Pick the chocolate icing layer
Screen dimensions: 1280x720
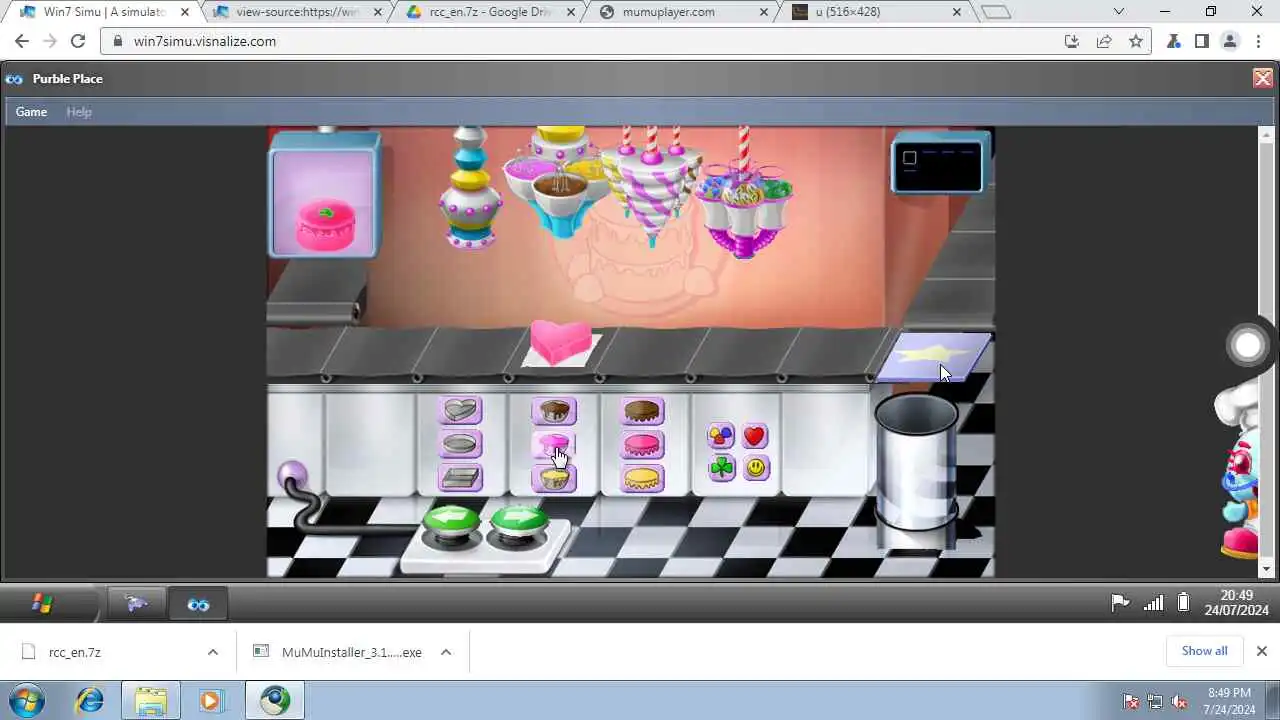click(643, 410)
